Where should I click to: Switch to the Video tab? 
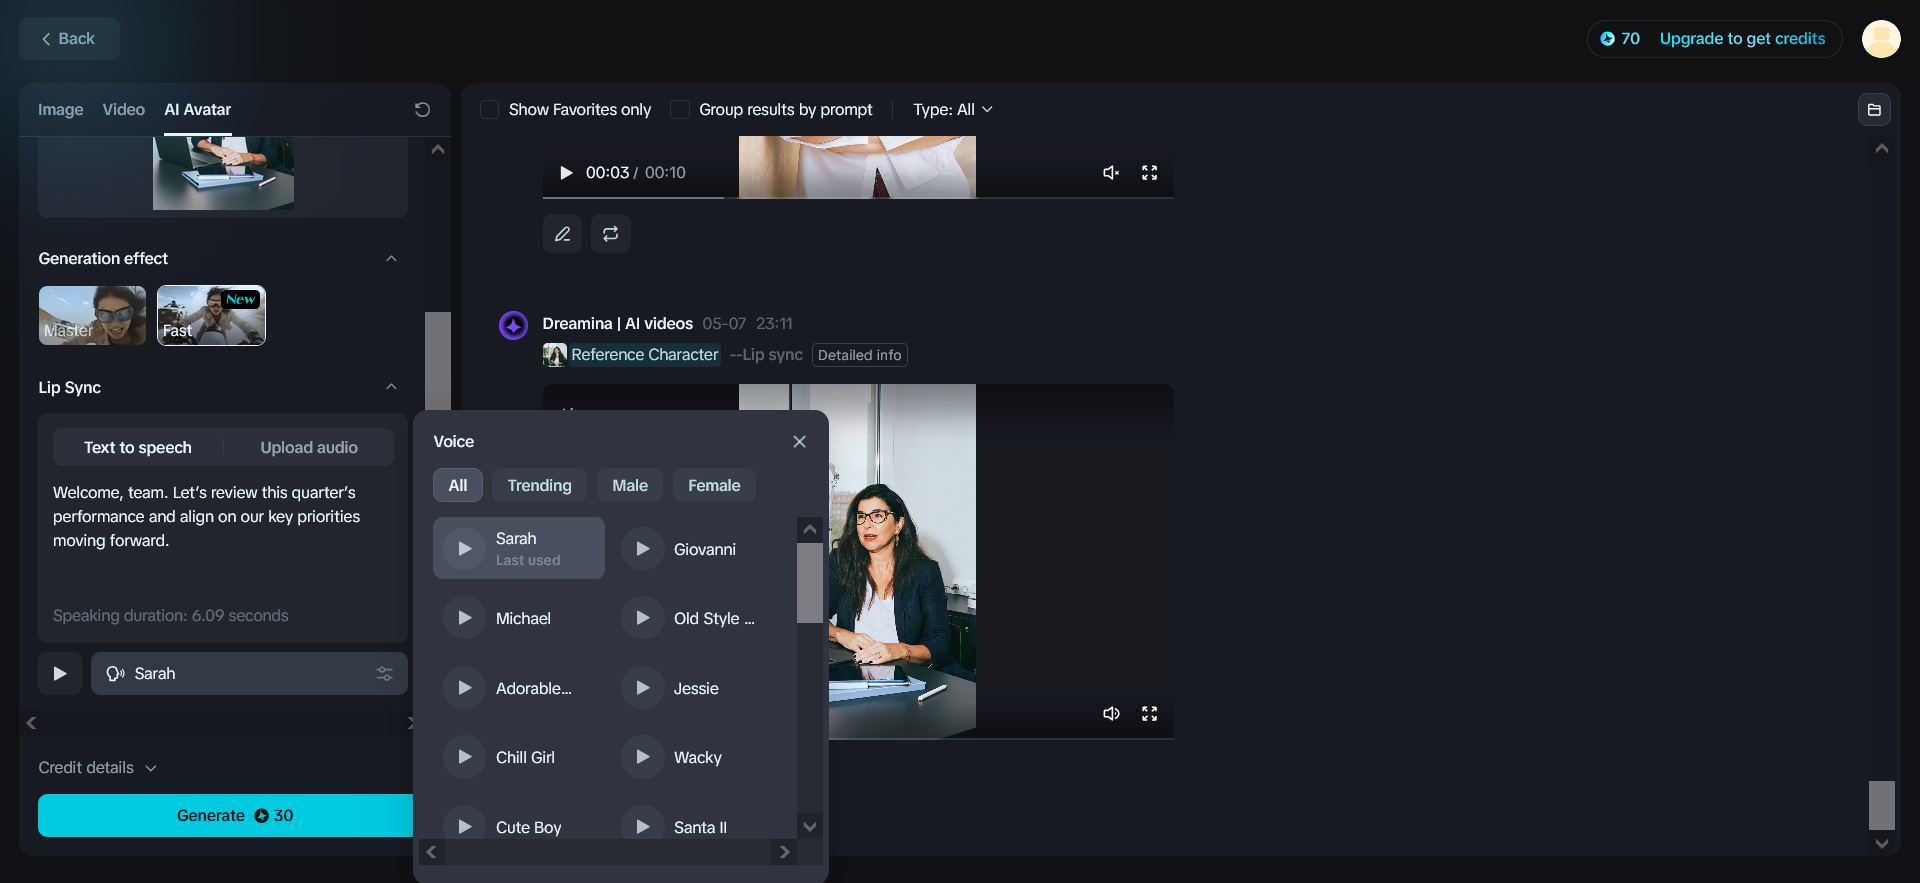tap(123, 110)
